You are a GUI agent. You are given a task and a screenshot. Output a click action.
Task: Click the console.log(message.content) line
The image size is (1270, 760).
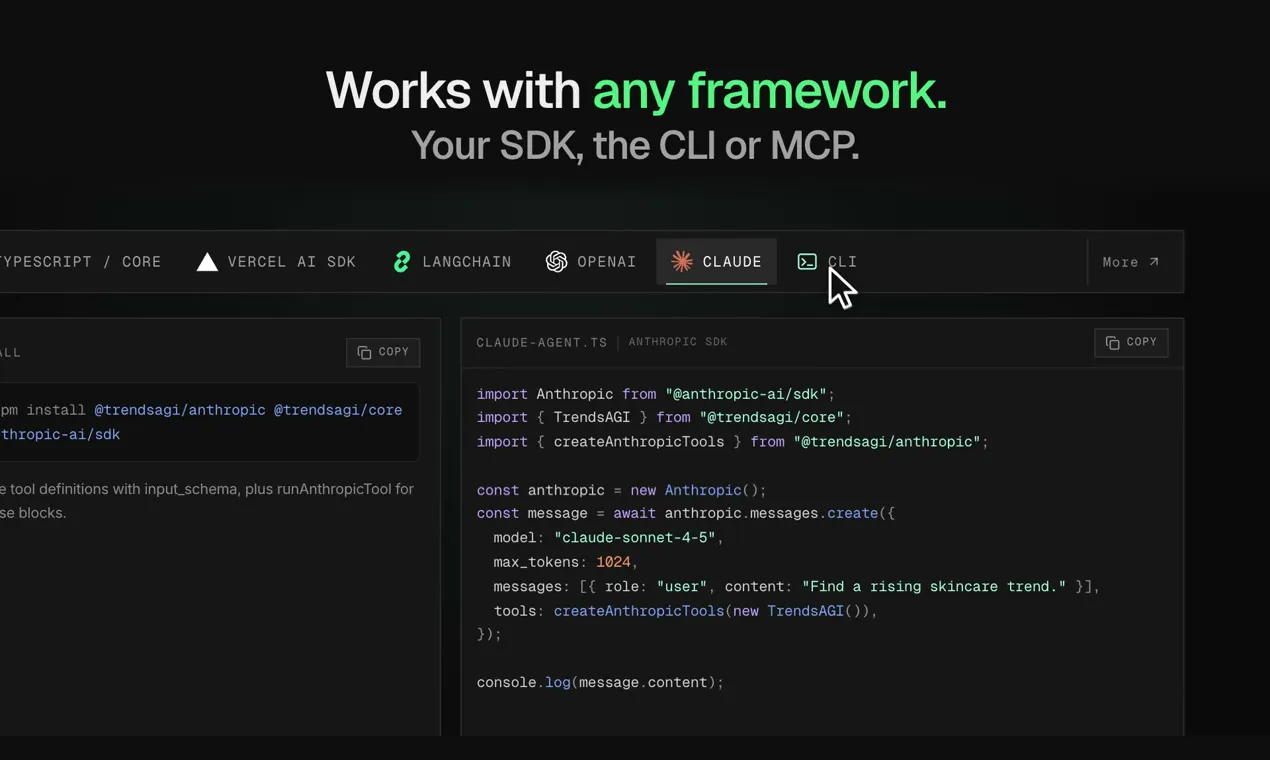(600, 682)
